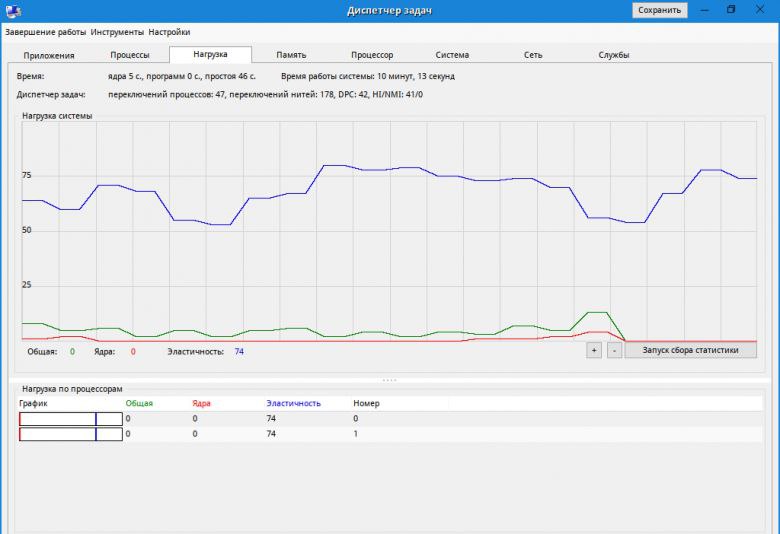Click the minus zoom button under graph

coord(614,350)
